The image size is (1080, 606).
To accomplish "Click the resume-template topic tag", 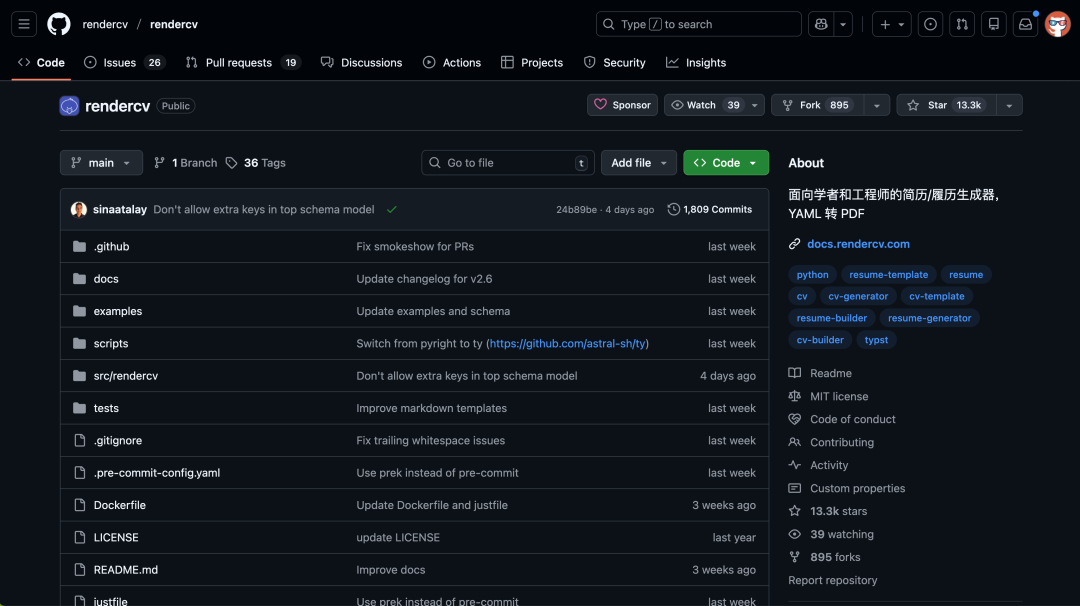I will (x=889, y=275).
